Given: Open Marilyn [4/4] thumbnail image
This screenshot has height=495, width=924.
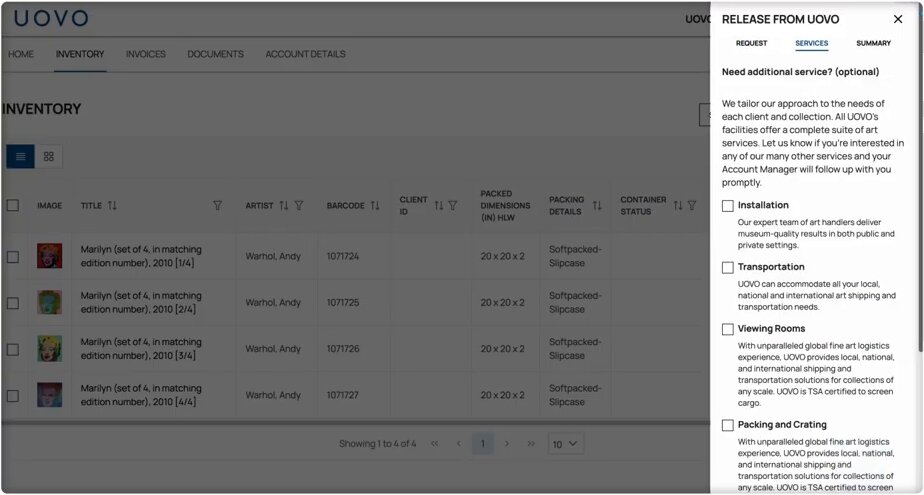Looking at the screenshot, I should 50,395.
